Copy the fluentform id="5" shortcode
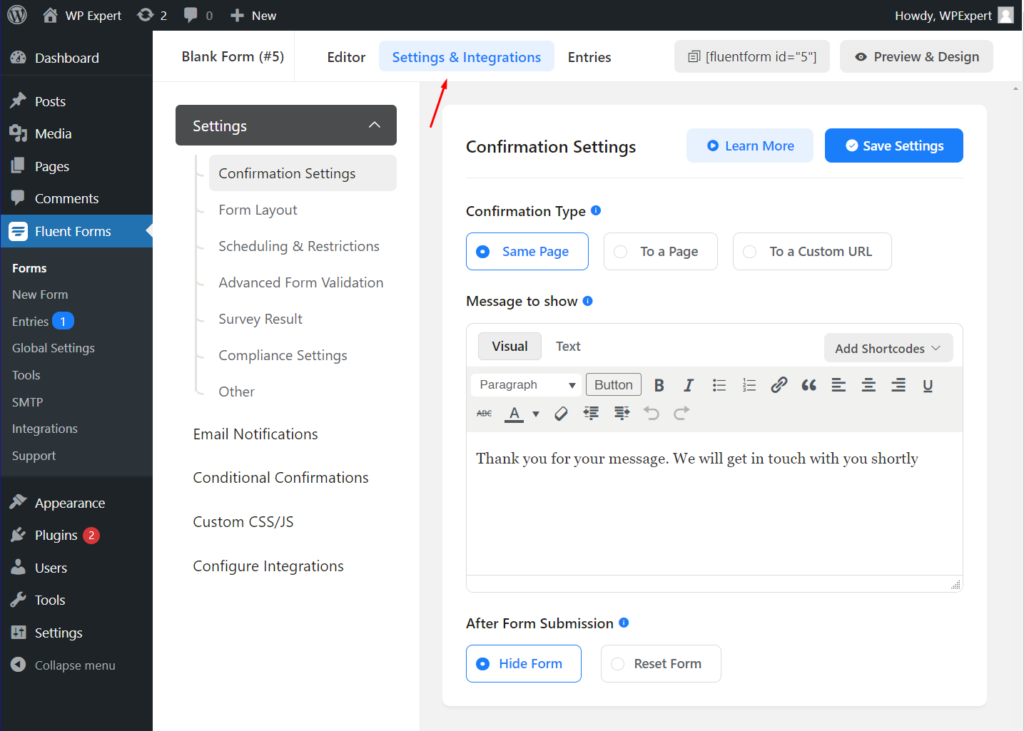This screenshot has width=1024, height=731. [x=752, y=57]
